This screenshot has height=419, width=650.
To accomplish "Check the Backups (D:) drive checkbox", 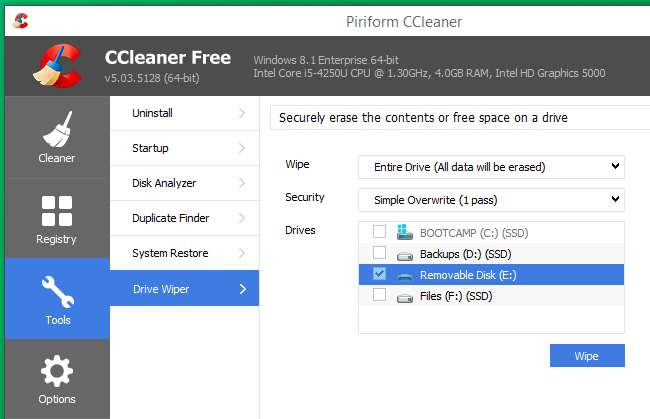I will [379, 252].
